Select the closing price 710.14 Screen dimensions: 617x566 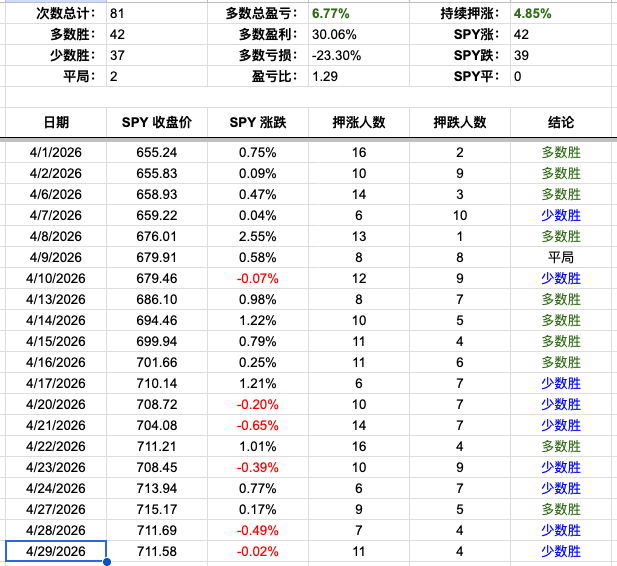click(x=157, y=383)
